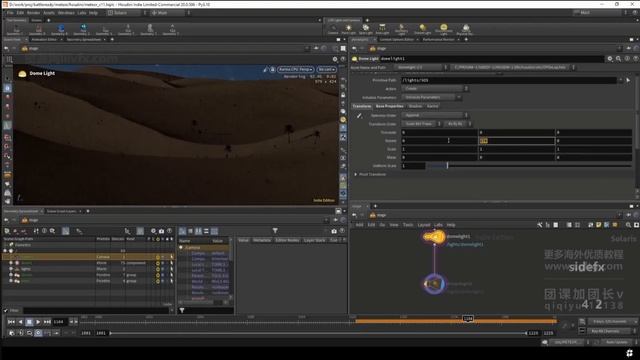Click the Translate X input field

click(439, 132)
